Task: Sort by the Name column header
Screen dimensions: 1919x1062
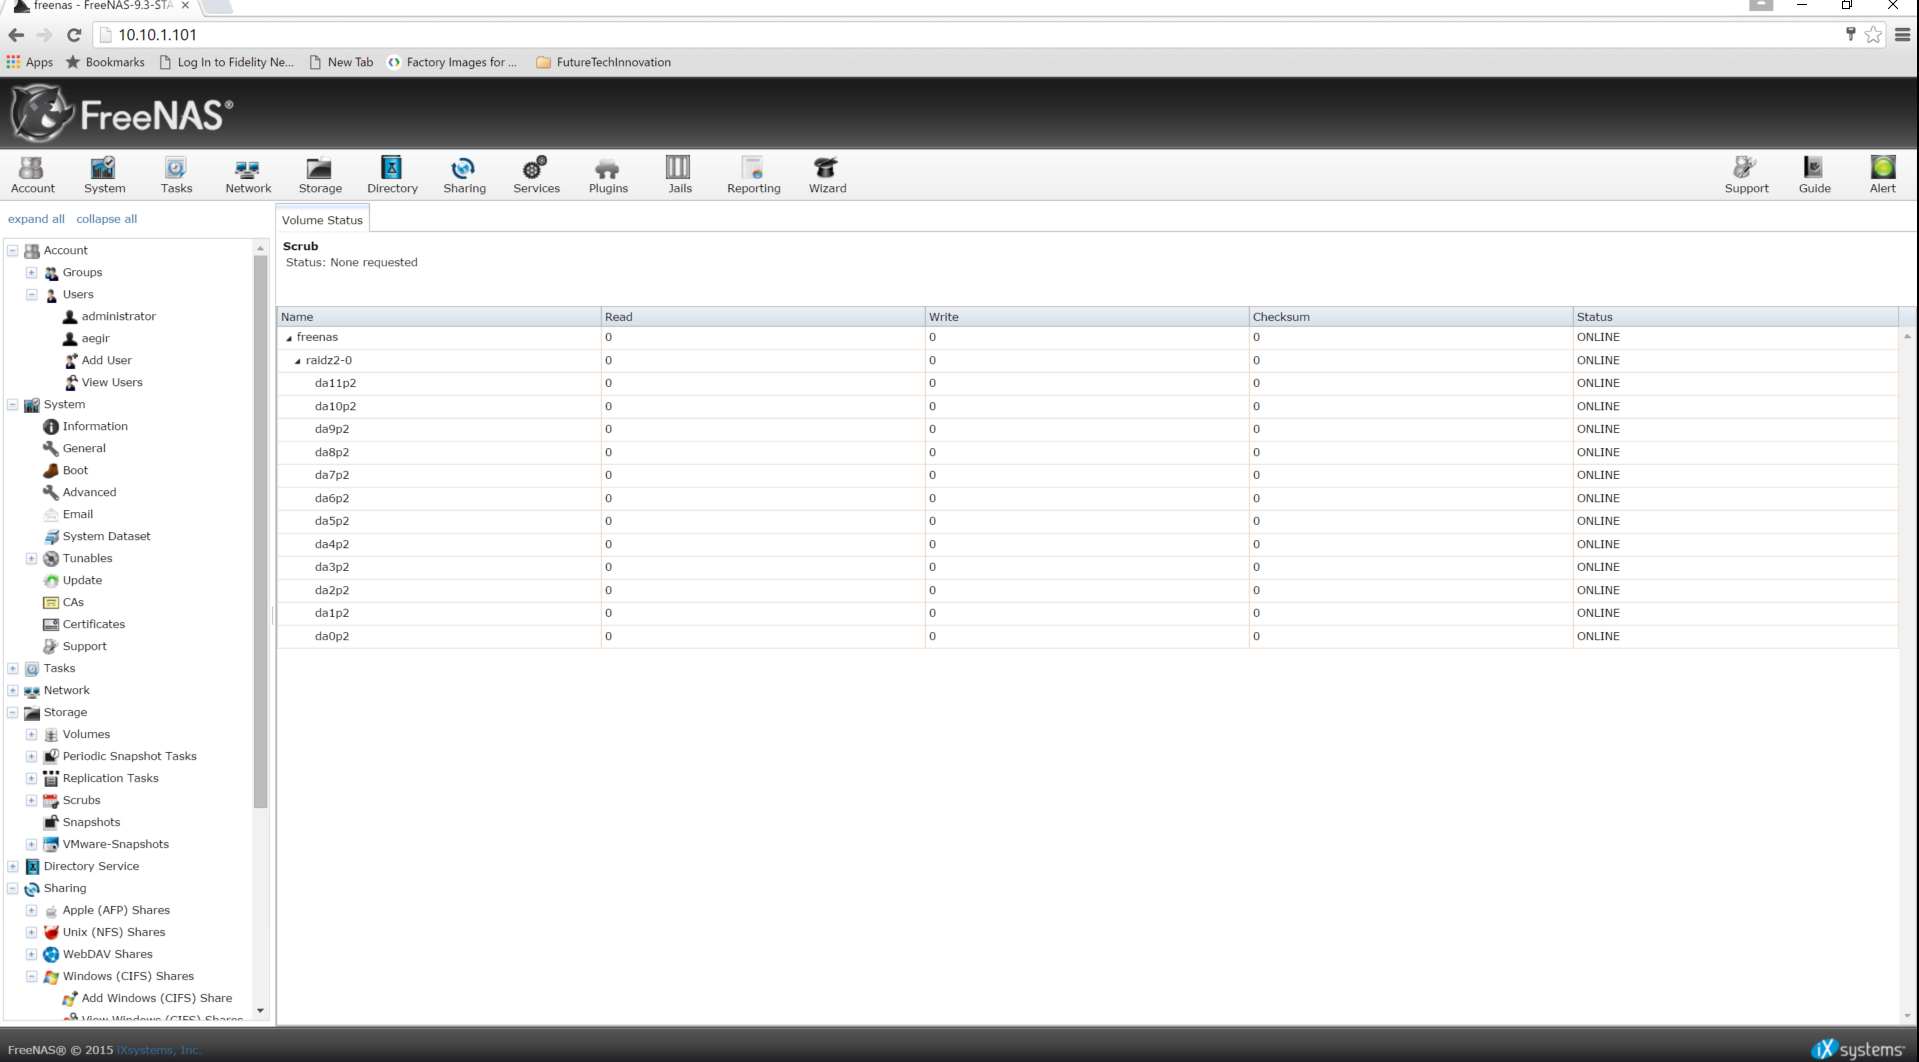Action: point(439,317)
